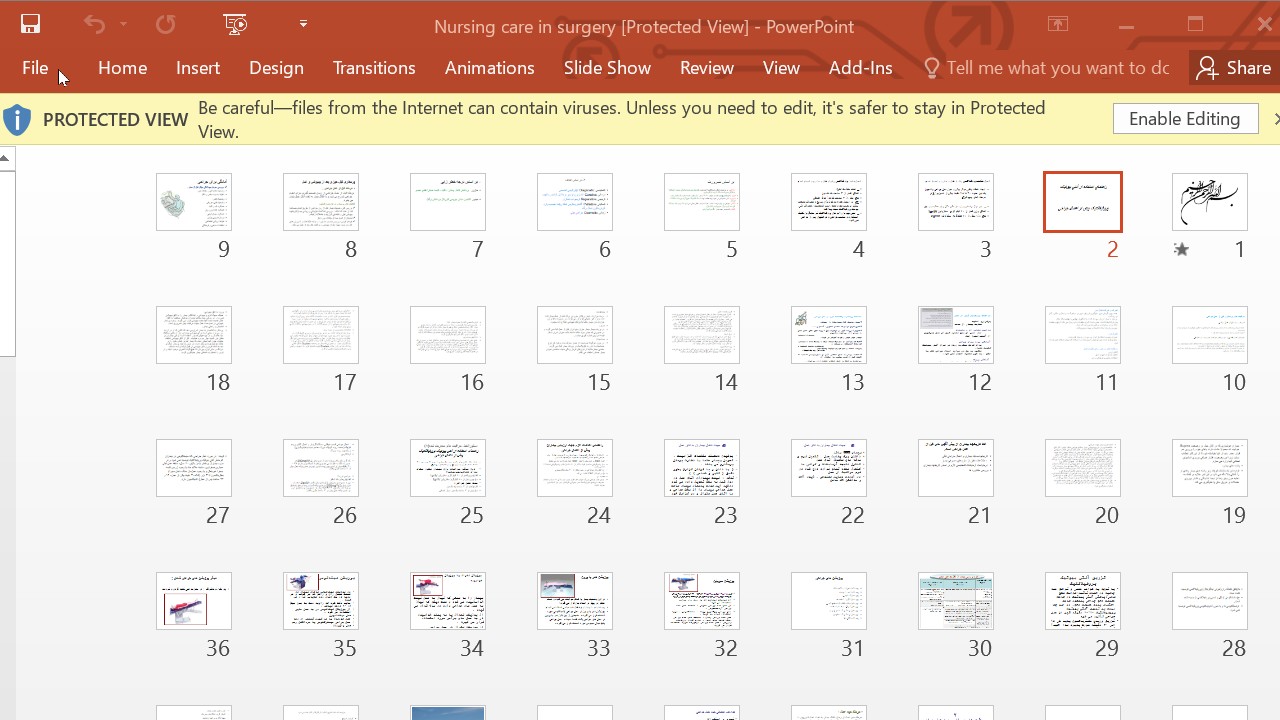The height and width of the screenshot is (720, 1280).
Task: Select slide 2 thumbnail
Action: click(x=1083, y=202)
